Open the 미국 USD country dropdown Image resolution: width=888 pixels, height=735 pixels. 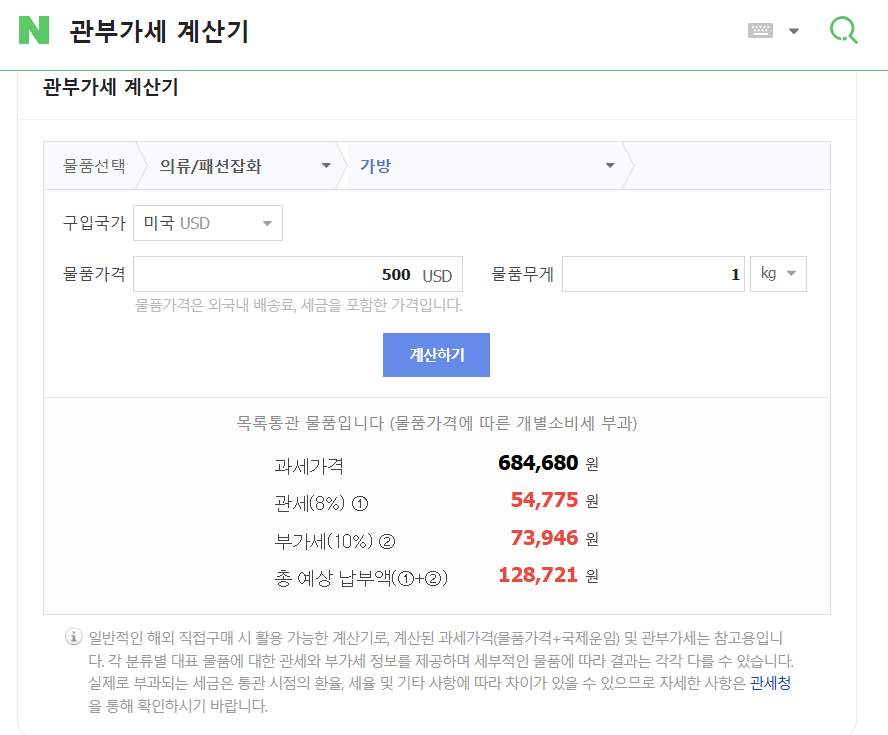pos(208,223)
